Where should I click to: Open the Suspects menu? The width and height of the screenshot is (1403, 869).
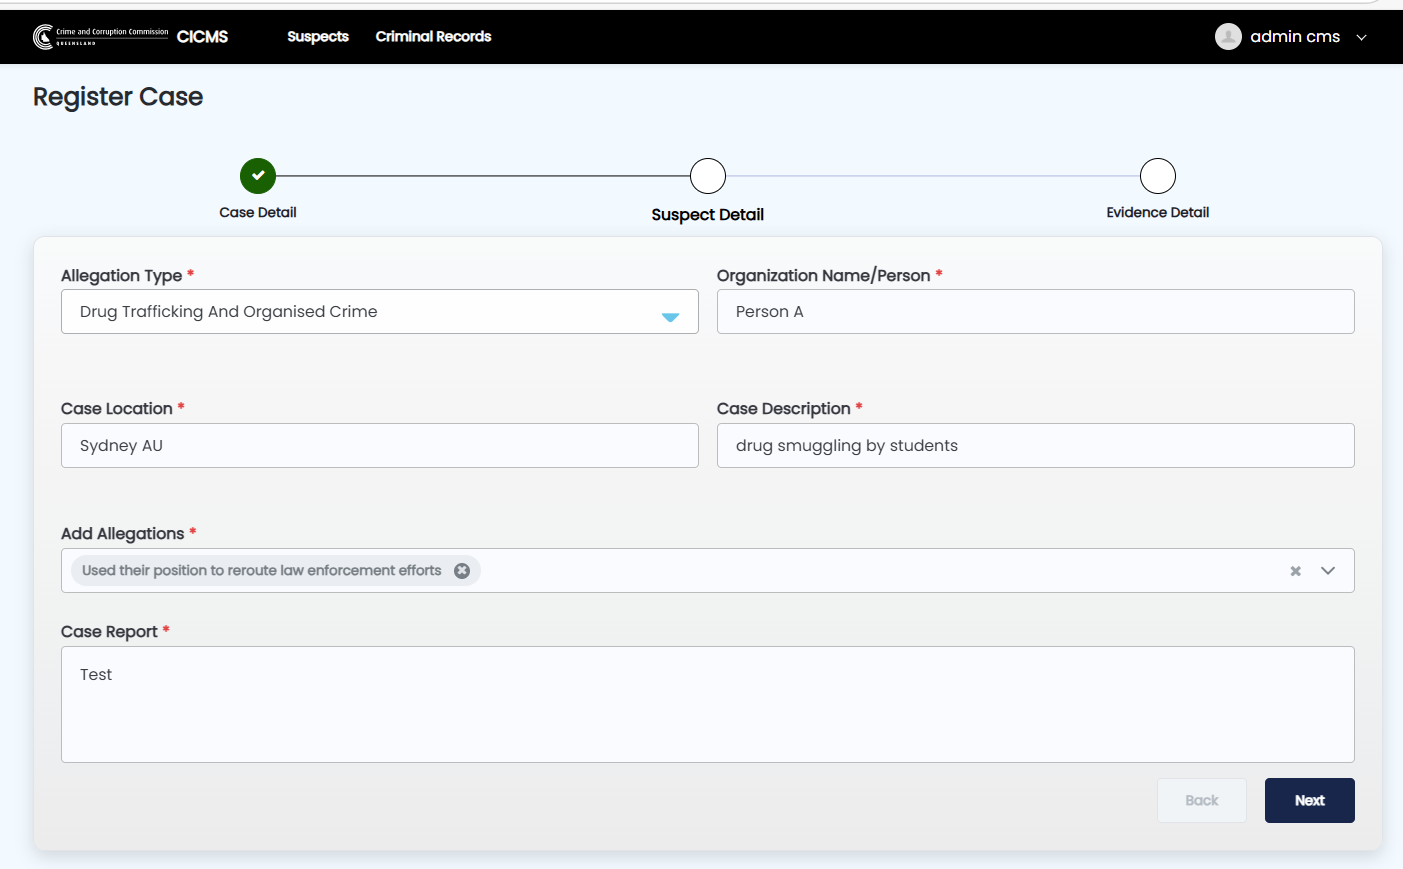coord(318,37)
